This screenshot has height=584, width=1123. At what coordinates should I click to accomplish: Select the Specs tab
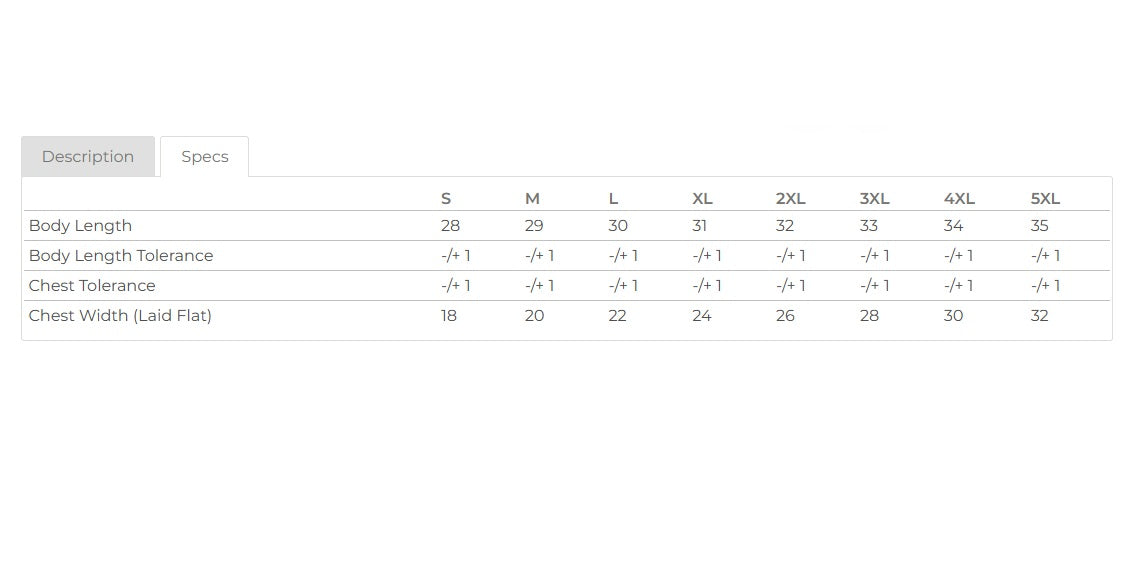click(205, 156)
